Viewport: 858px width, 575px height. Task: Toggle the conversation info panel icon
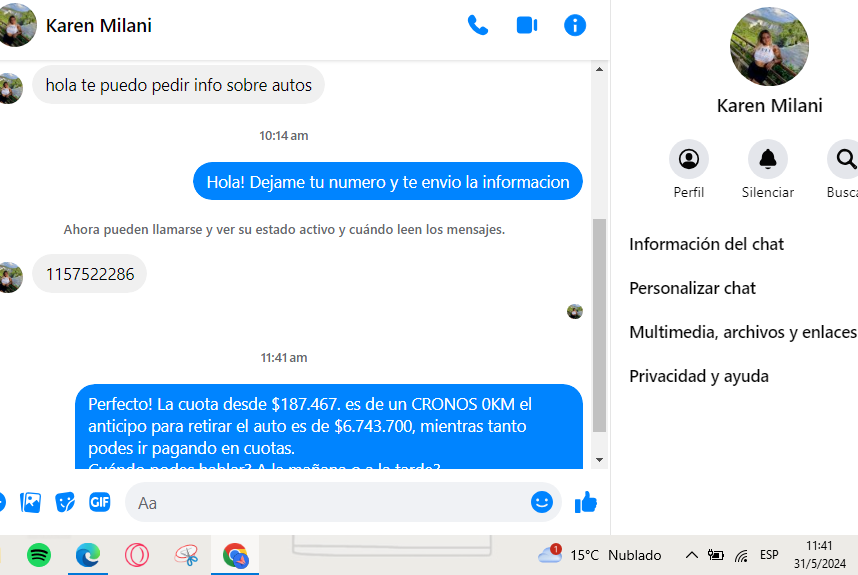575,25
